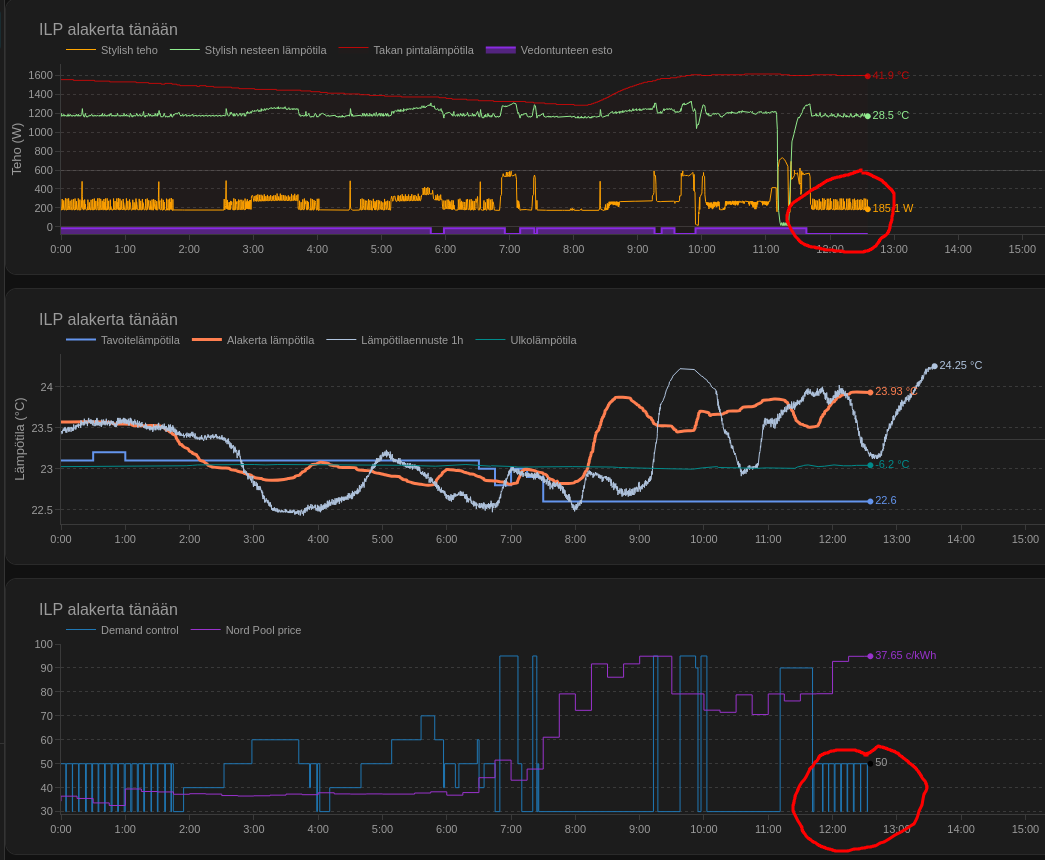
Task: Click the 24.25 °C forecast end label
Action: click(960, 365)
